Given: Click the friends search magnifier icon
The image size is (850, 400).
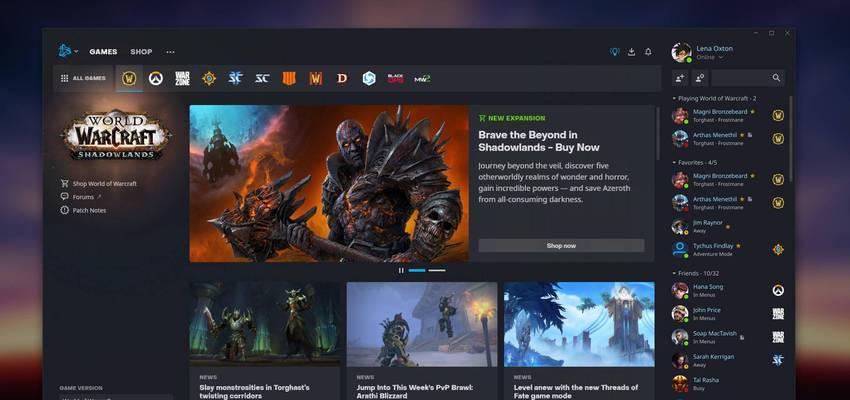Looking at the screenshot, I should pos(776,78).
